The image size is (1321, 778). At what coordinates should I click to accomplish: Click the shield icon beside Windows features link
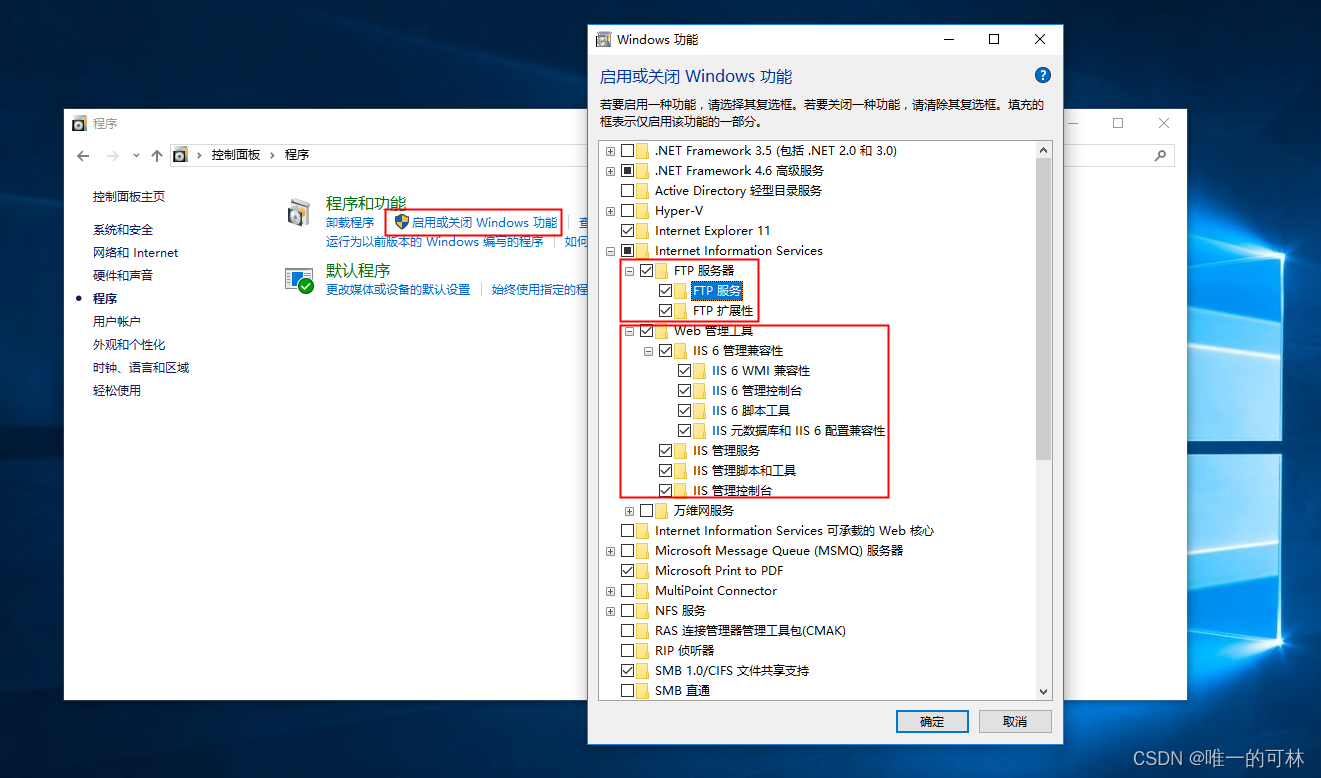[x=402, y=222]
